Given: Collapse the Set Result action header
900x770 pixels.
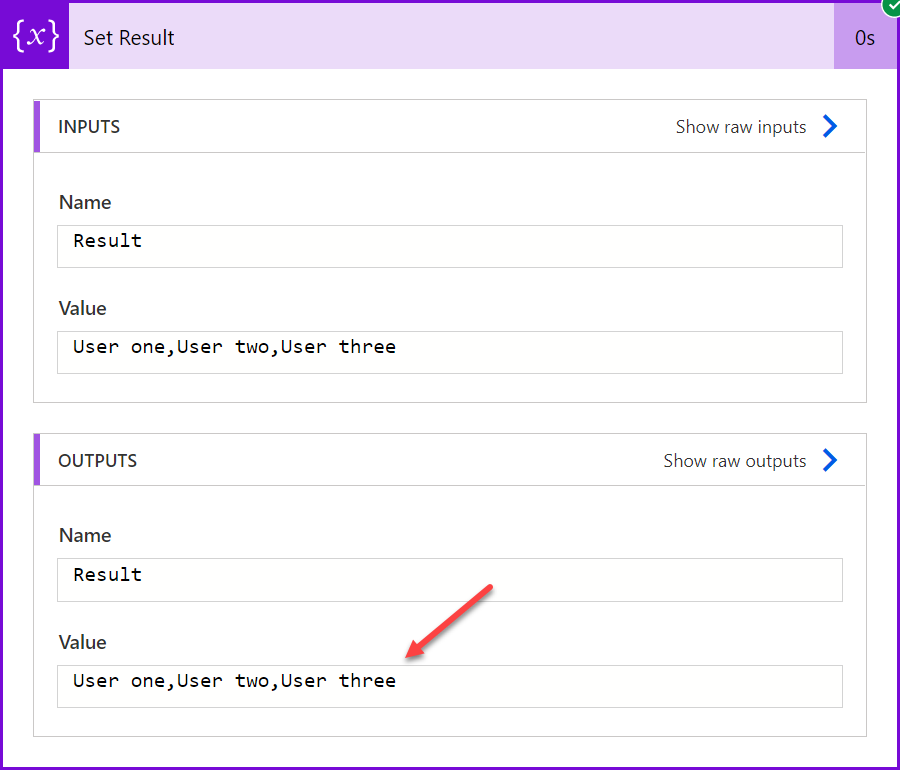Looking at the screenshot, I should click(451, 37).
